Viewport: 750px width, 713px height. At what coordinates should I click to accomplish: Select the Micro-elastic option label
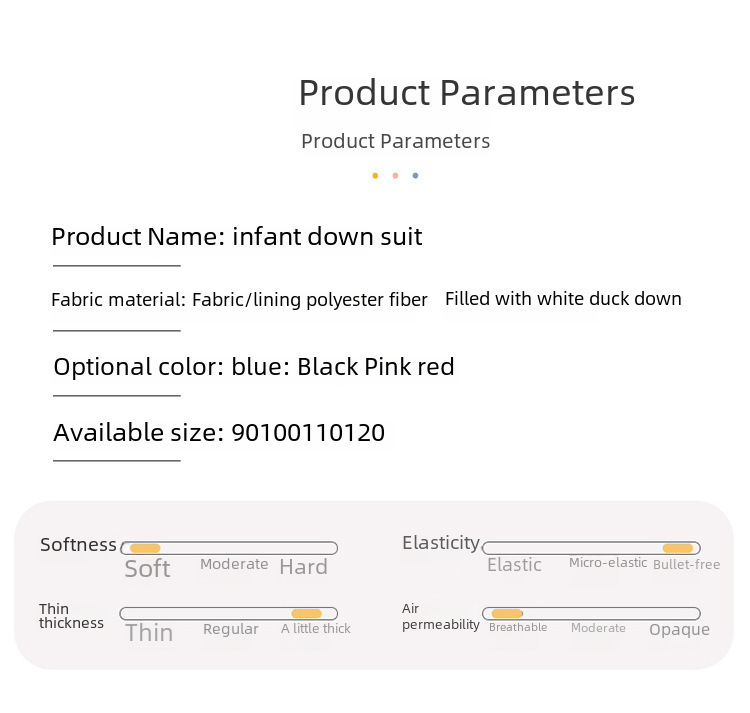pos(608,563)
